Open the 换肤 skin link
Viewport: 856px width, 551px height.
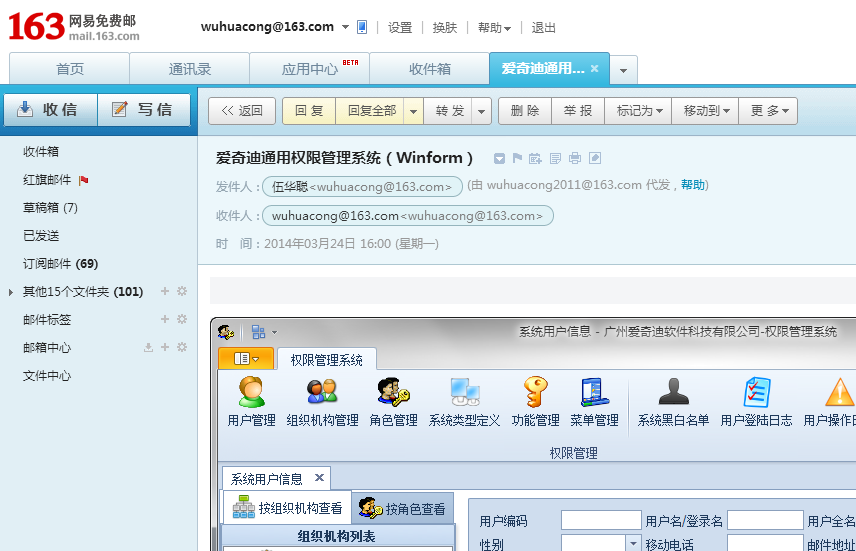444,28
